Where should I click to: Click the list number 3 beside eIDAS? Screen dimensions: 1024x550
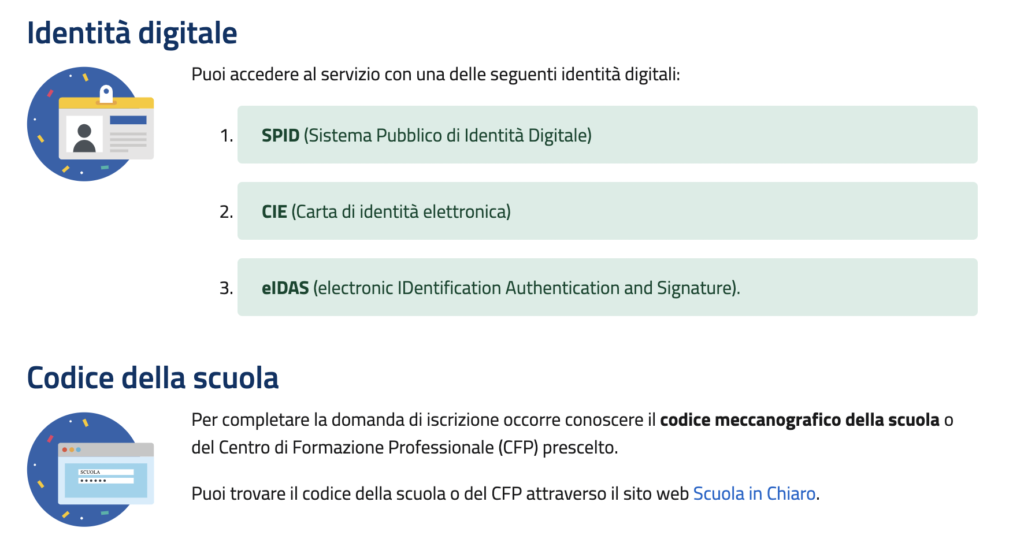tap(226, 288)
